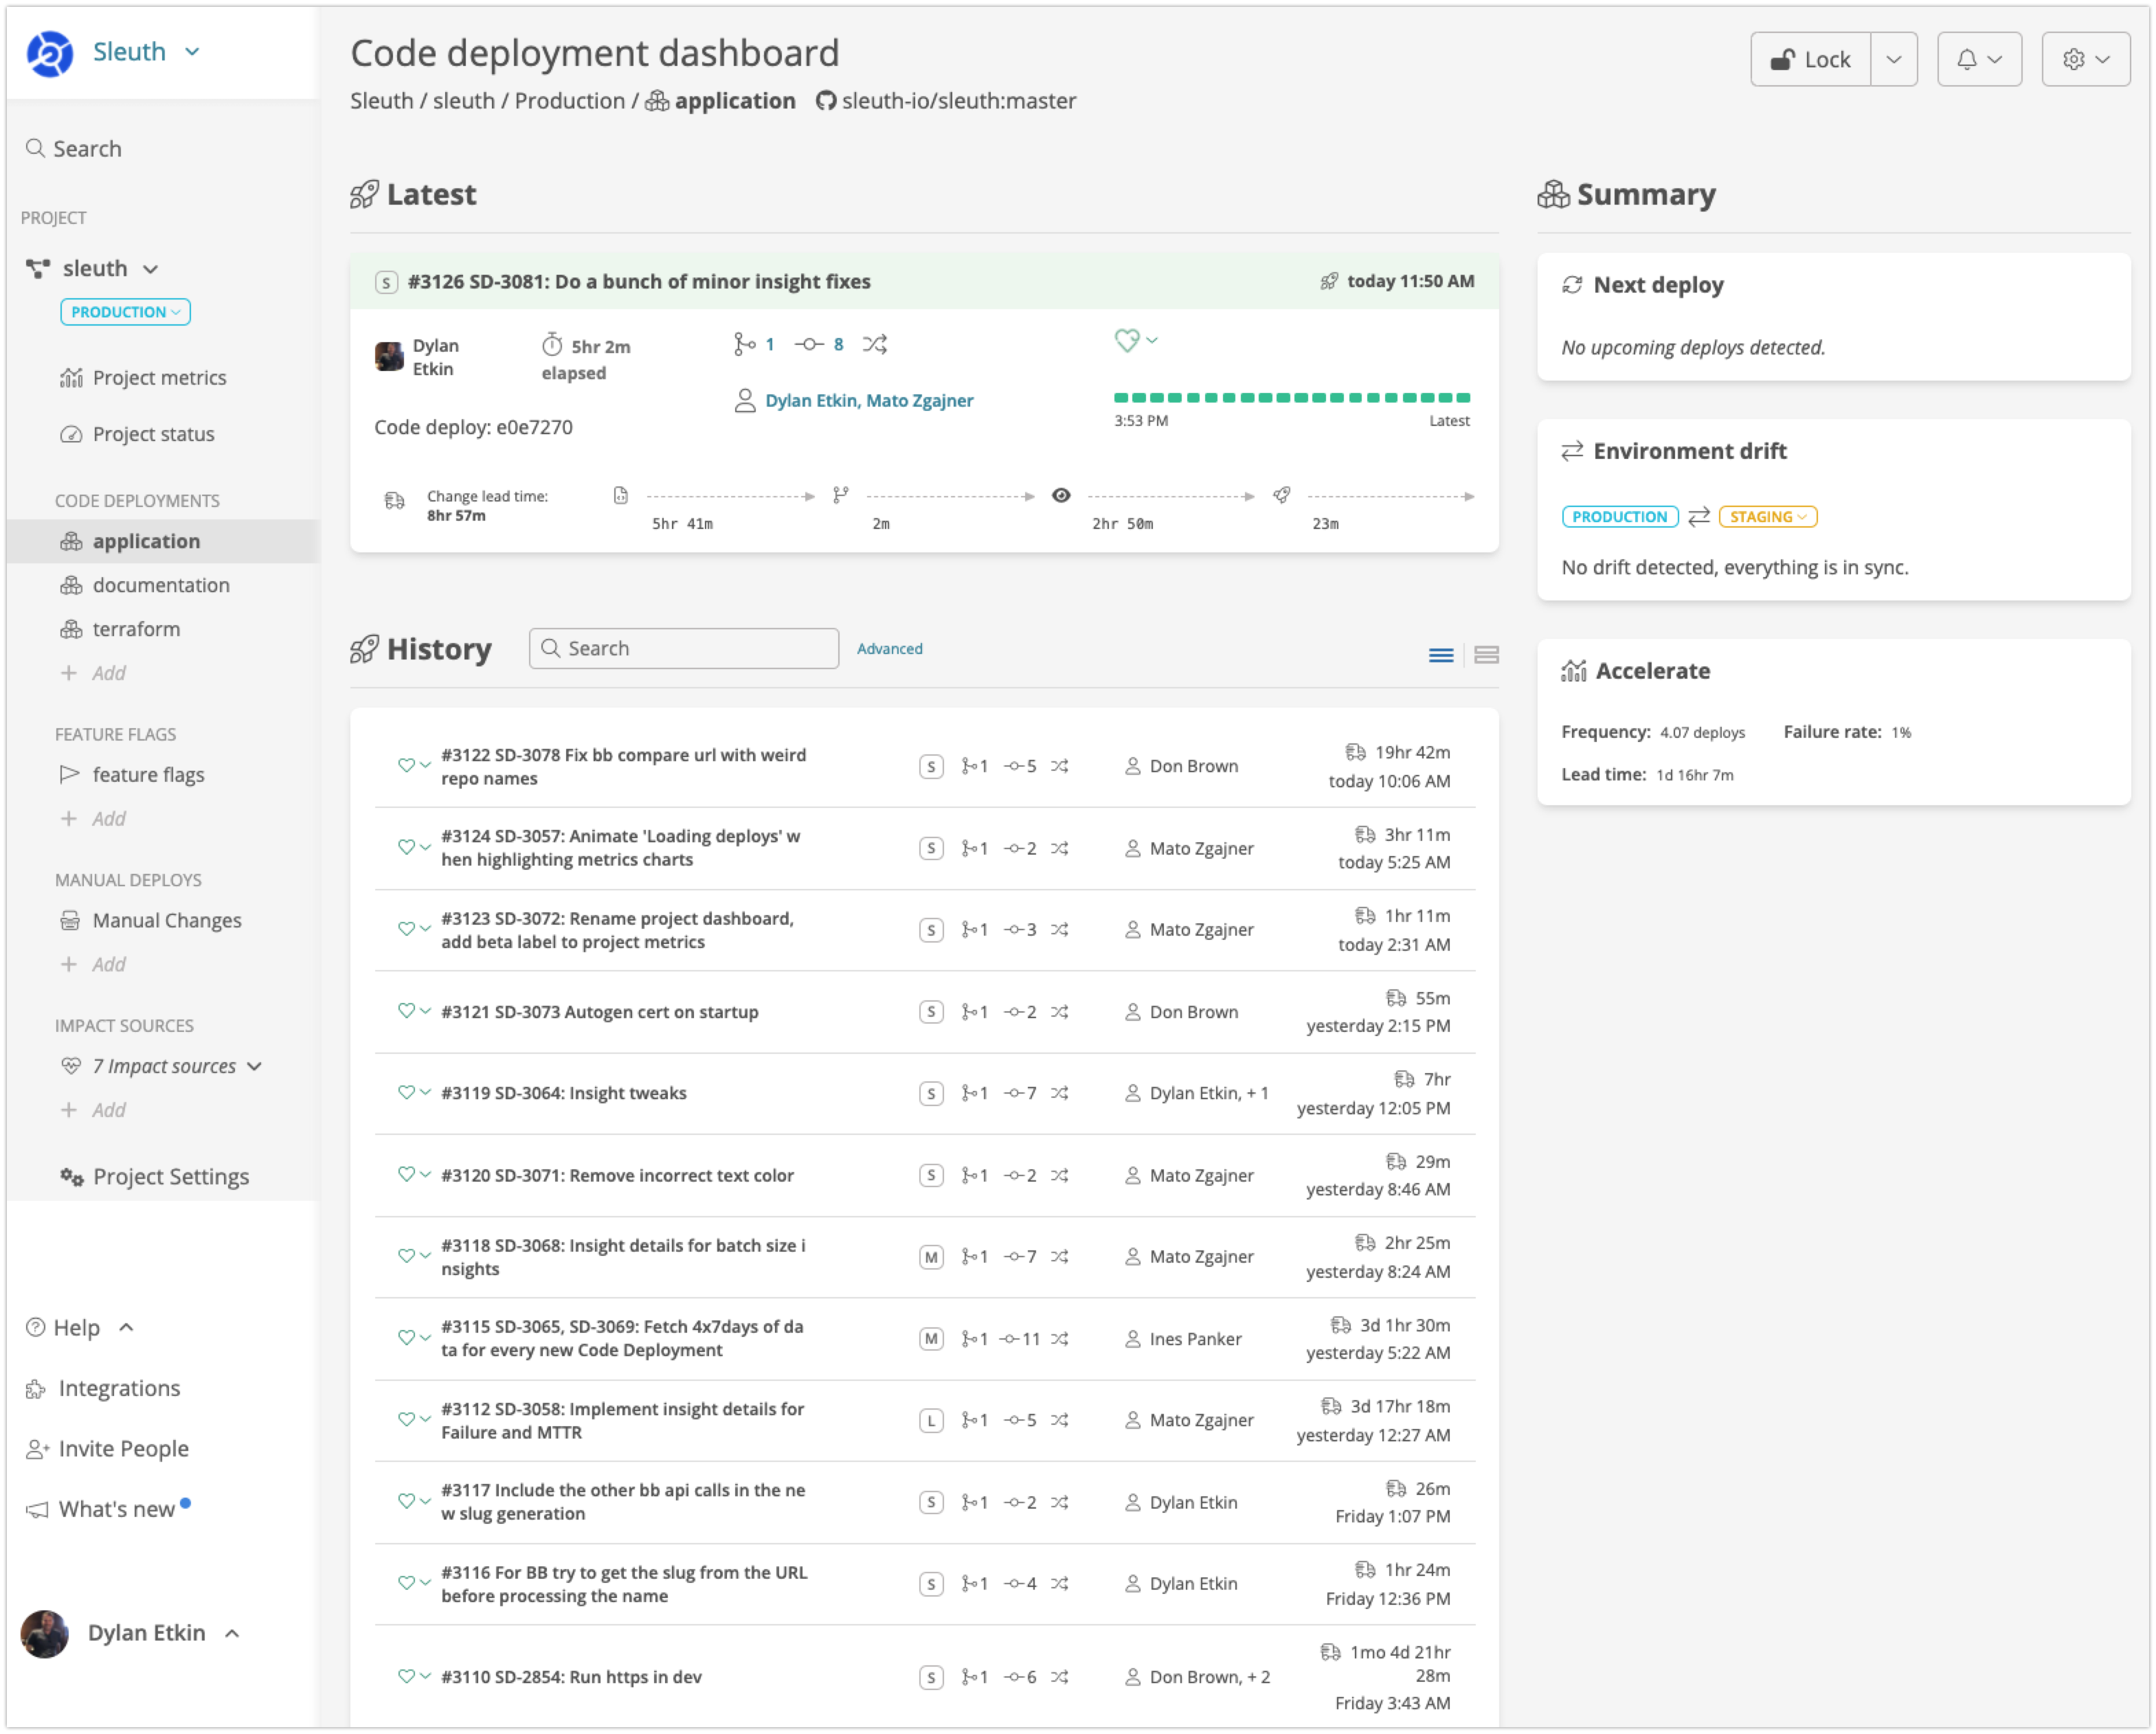Open deploy #3123 SD-3072 entry
This screenshot has width=2156, height=1734.
click(618, 930)
